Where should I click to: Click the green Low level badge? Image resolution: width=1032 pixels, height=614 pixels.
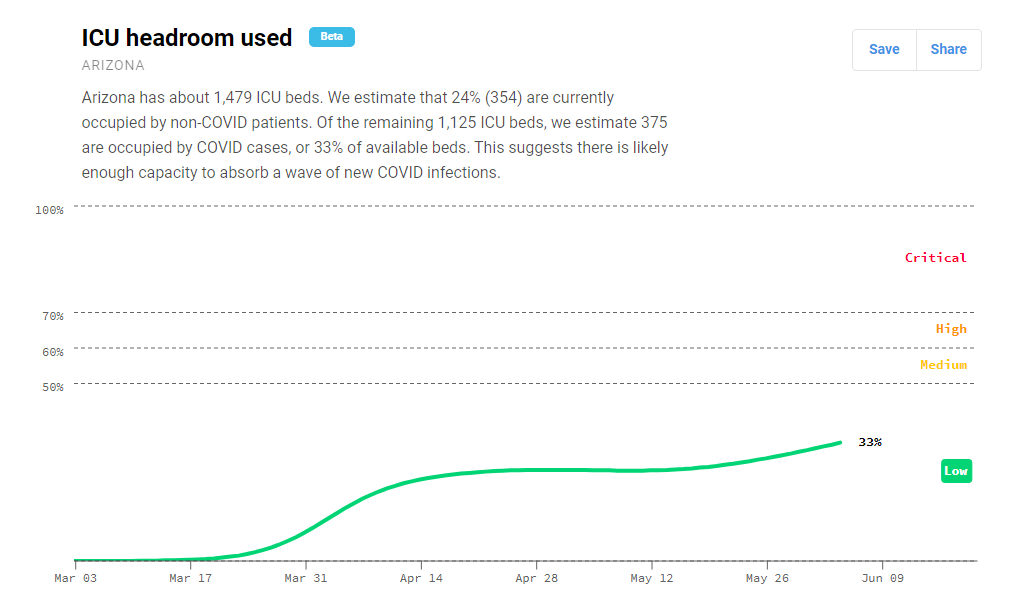click(x=956, y=471)
